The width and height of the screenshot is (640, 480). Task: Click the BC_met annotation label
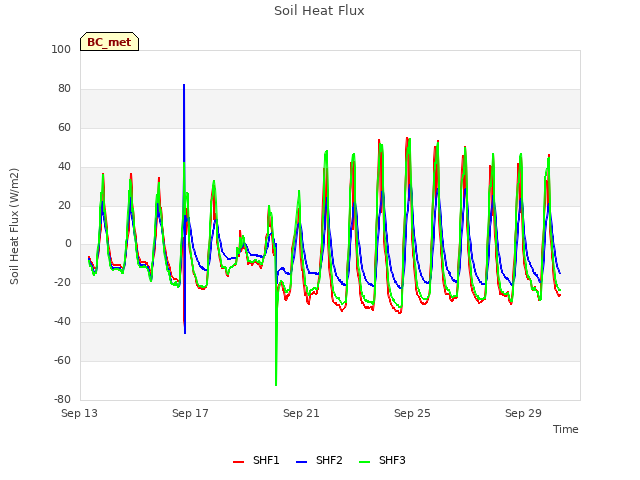[109, 42]
